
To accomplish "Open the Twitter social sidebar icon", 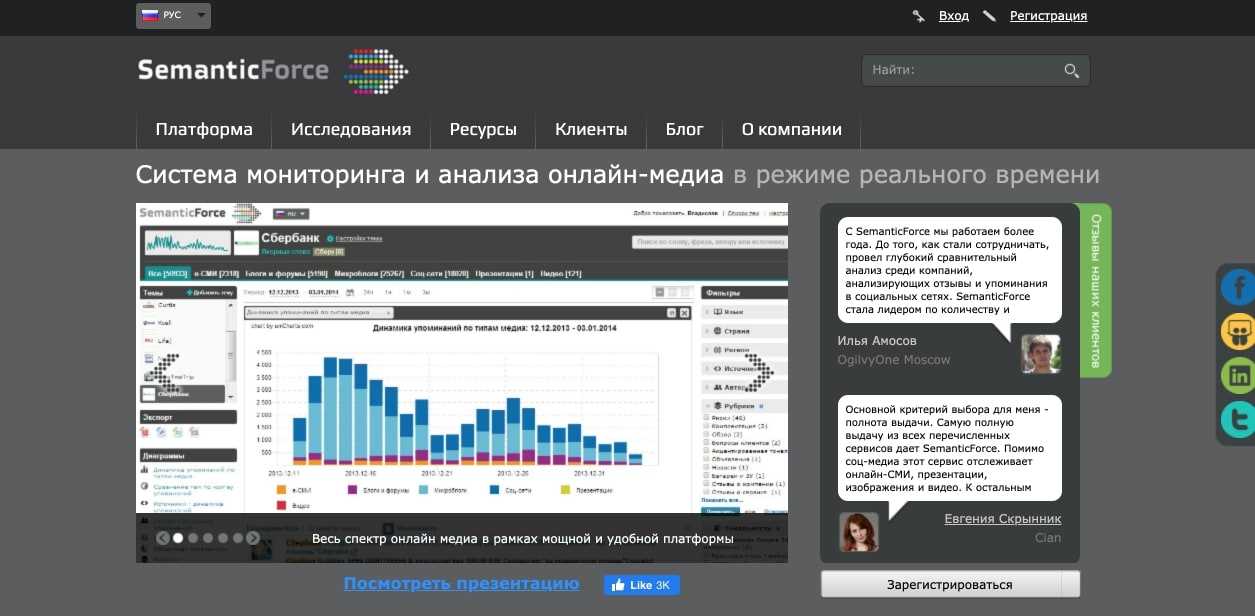I will (1238, 420).
